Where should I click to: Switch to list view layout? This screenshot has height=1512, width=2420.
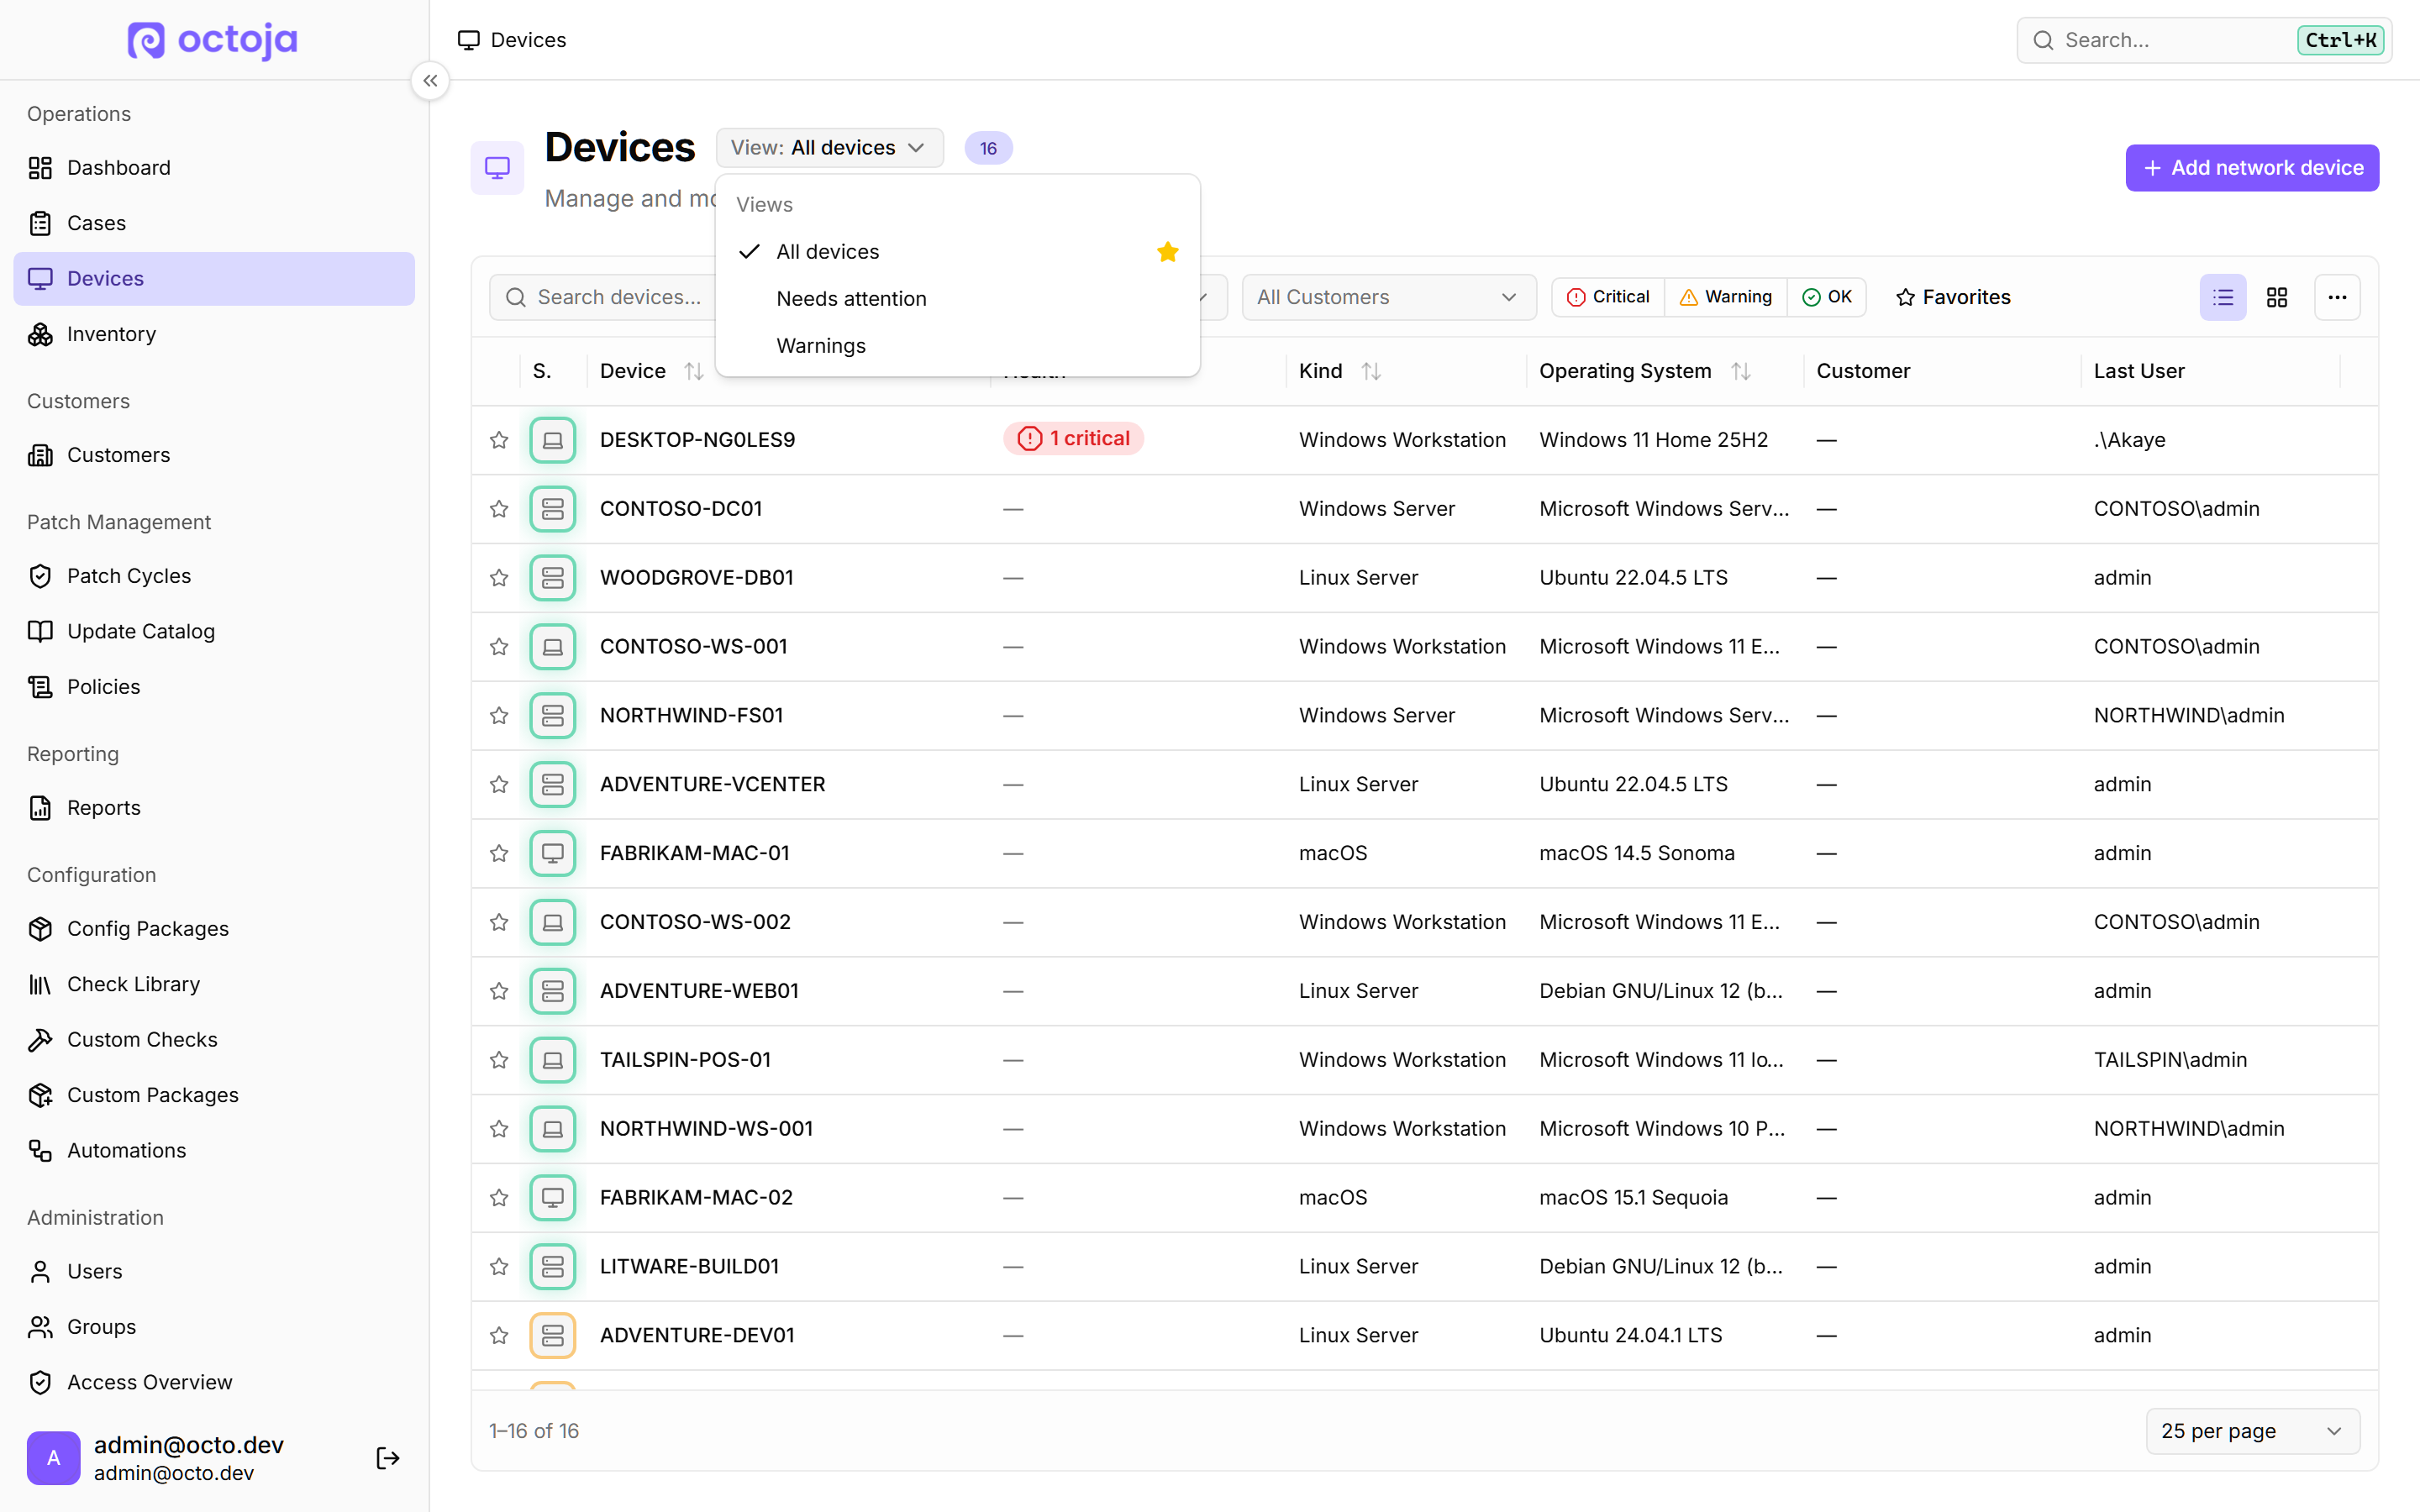[2223, 297]
